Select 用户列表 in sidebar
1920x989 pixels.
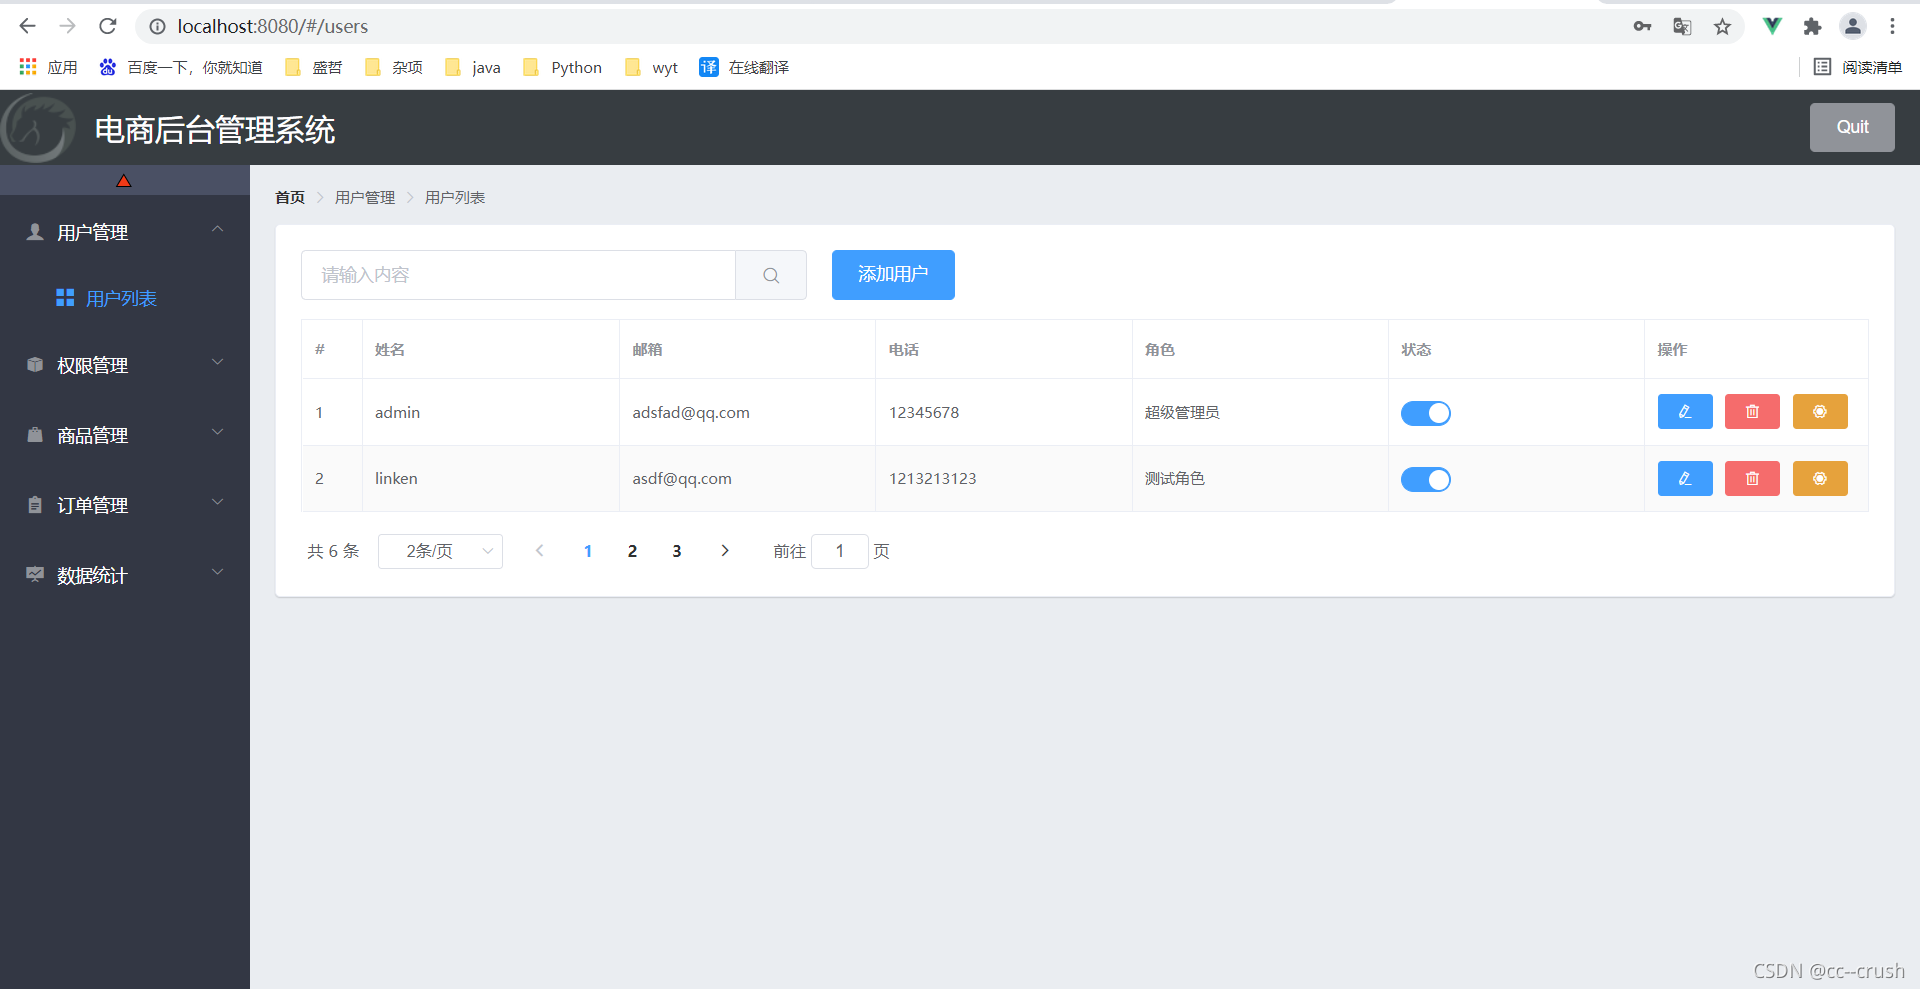tap(125, 298)
